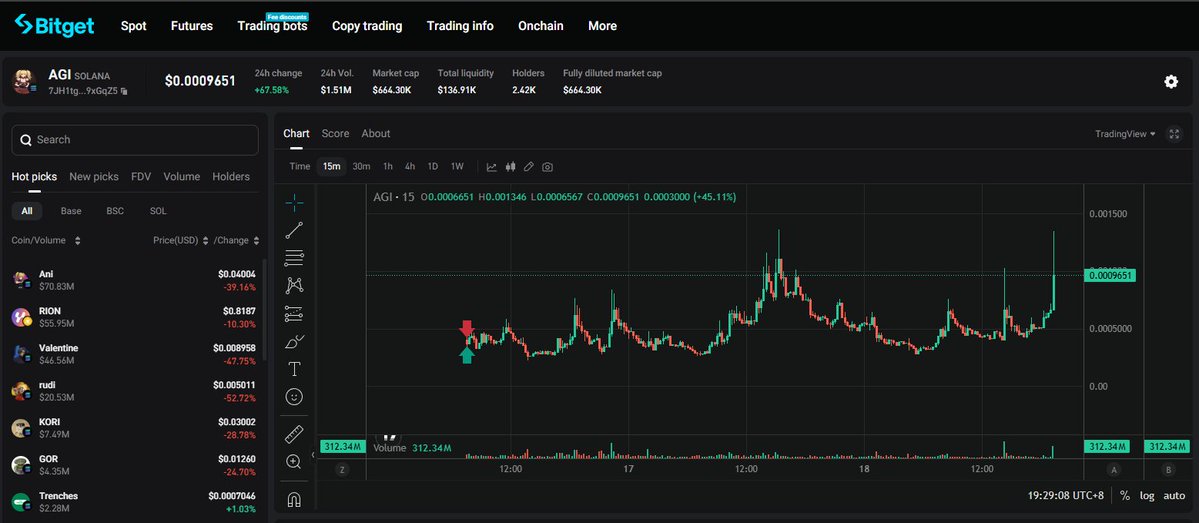Screen dimensions: 1199x523
Task: Select the Chart tab
Action: [296, 133]
